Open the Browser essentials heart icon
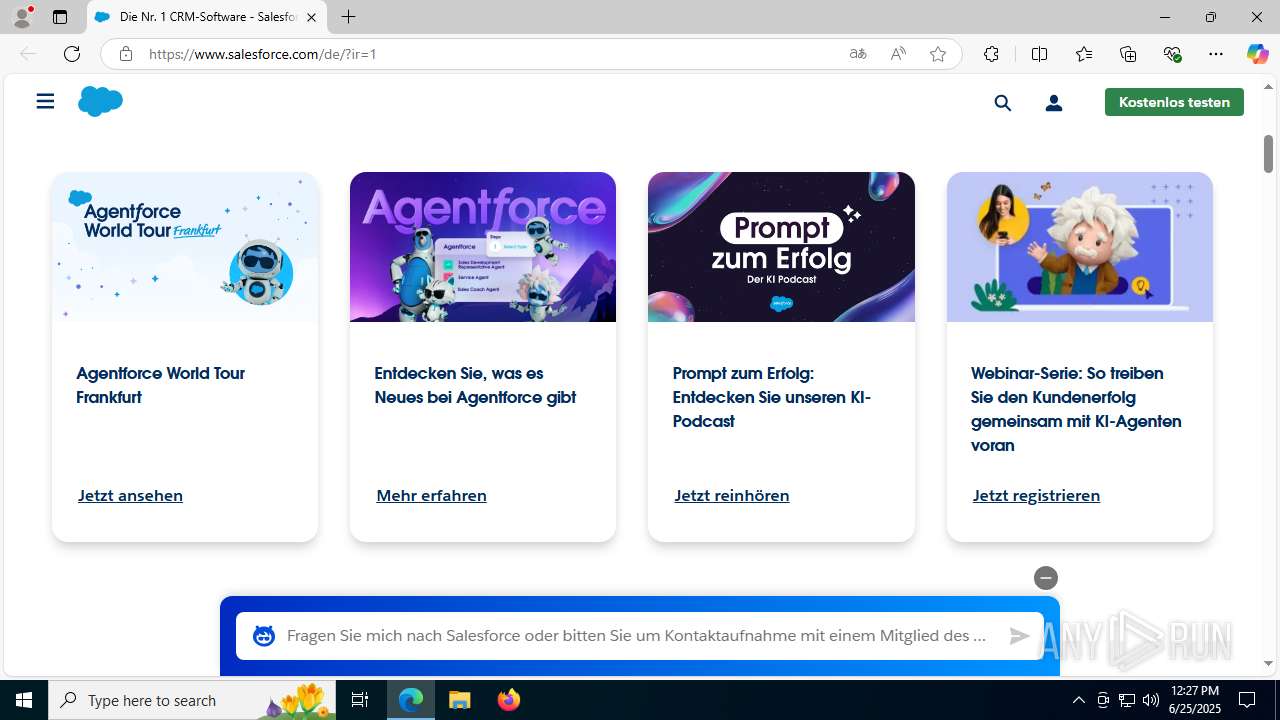Screen dimensions: 1280x720 (x=1173, y=54)
